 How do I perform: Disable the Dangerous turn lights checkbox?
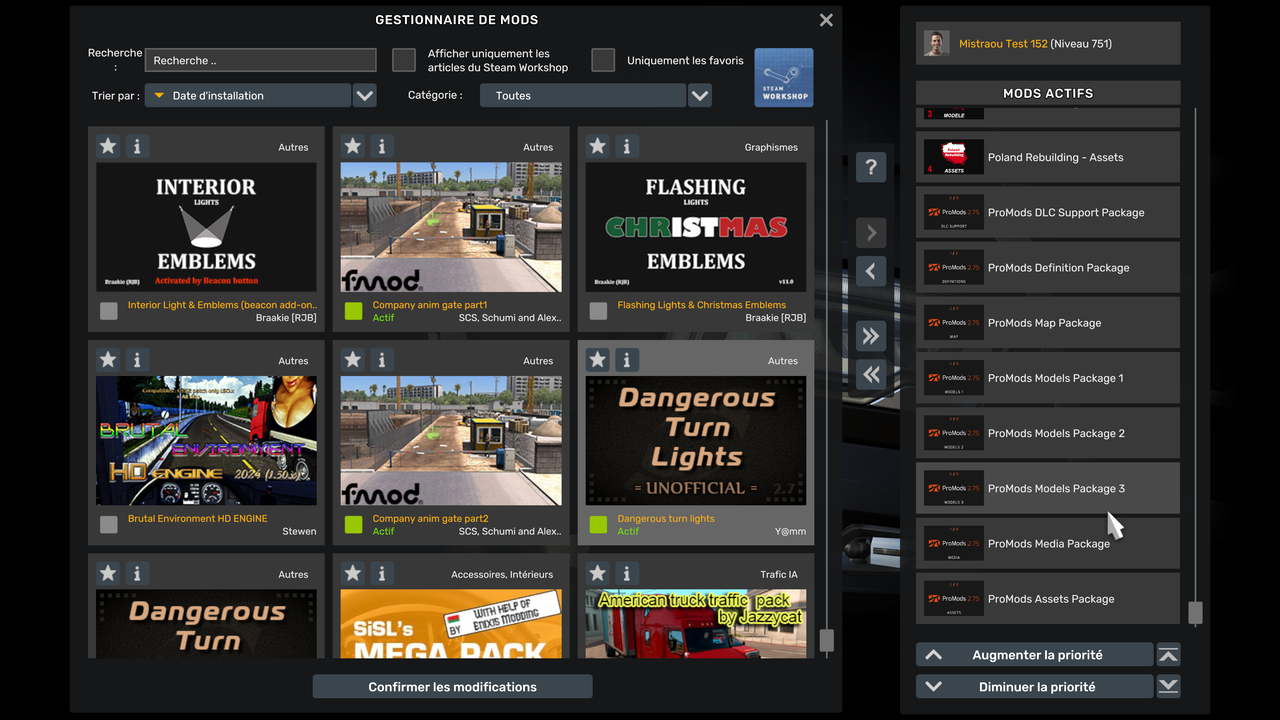click(x=598, y=524)
